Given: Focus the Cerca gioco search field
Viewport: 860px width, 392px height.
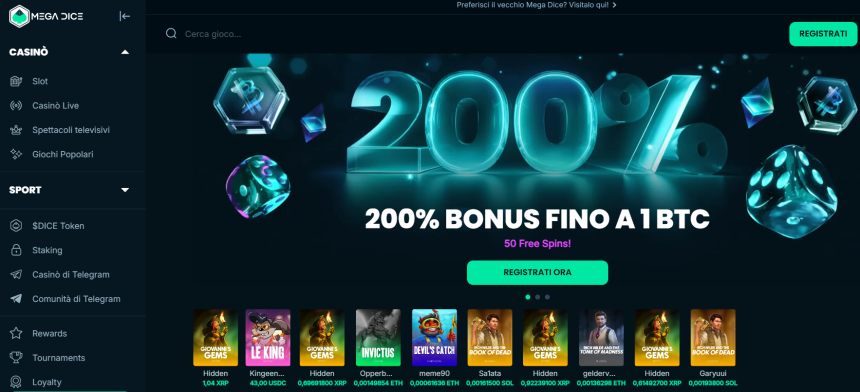Looking at the screenshot, I should pos(472,34).
